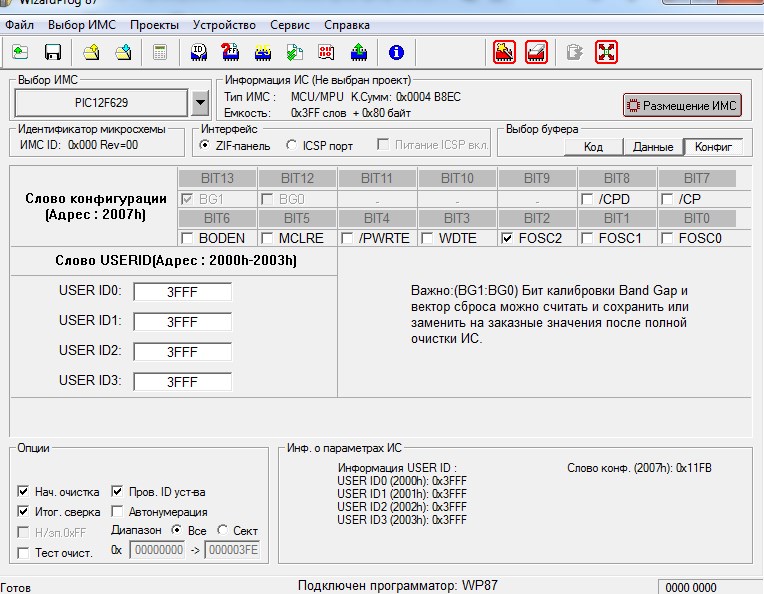The height and width of the screenshot is (594, 764).
Task: Enable the FOSC1 bit checkbox
Action: 587,238
